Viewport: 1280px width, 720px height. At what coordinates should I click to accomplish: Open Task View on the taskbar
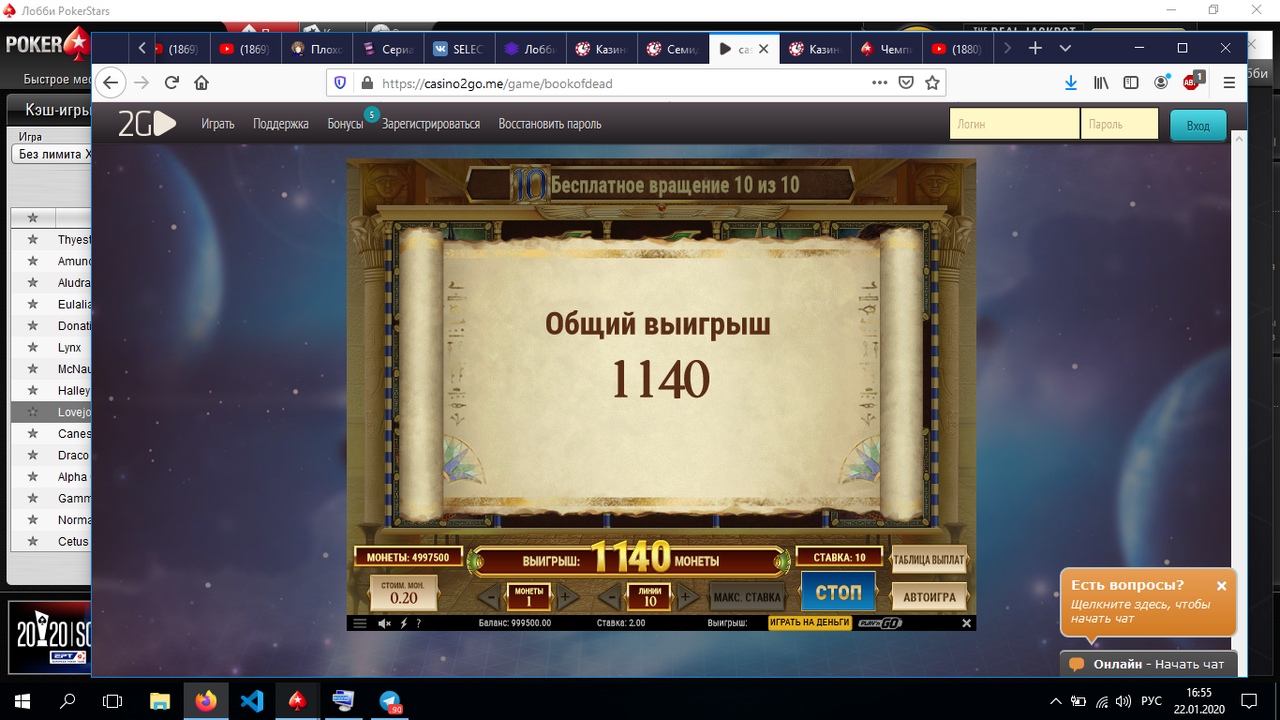(113, 700)
